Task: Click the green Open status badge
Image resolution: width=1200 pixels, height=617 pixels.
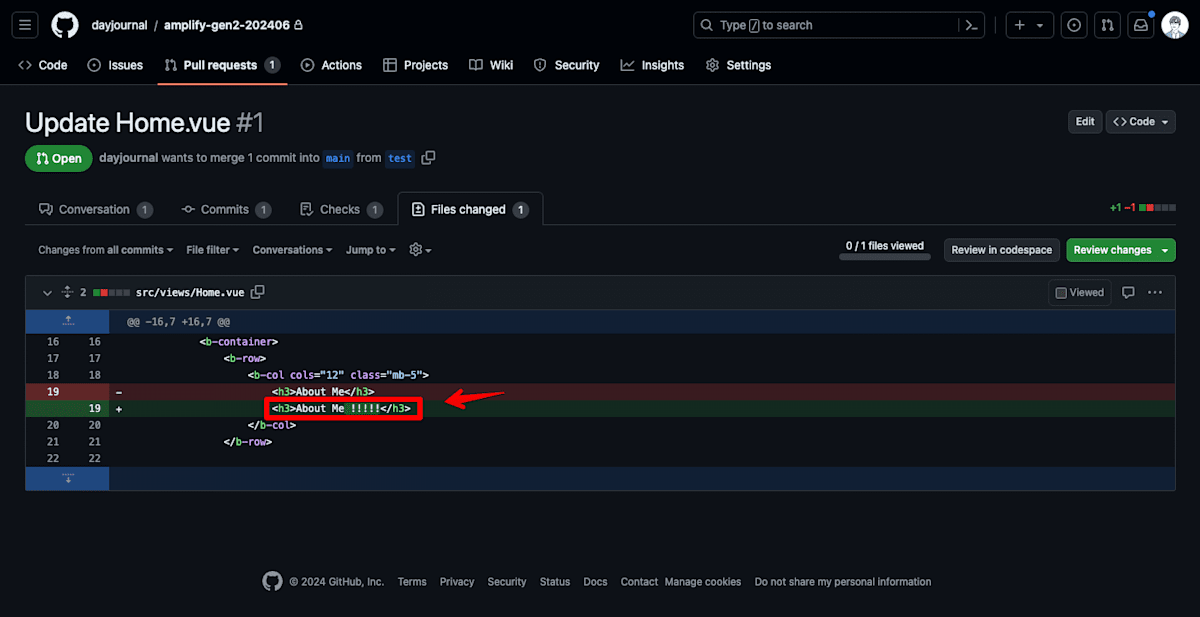Action: tap(59, 158)
